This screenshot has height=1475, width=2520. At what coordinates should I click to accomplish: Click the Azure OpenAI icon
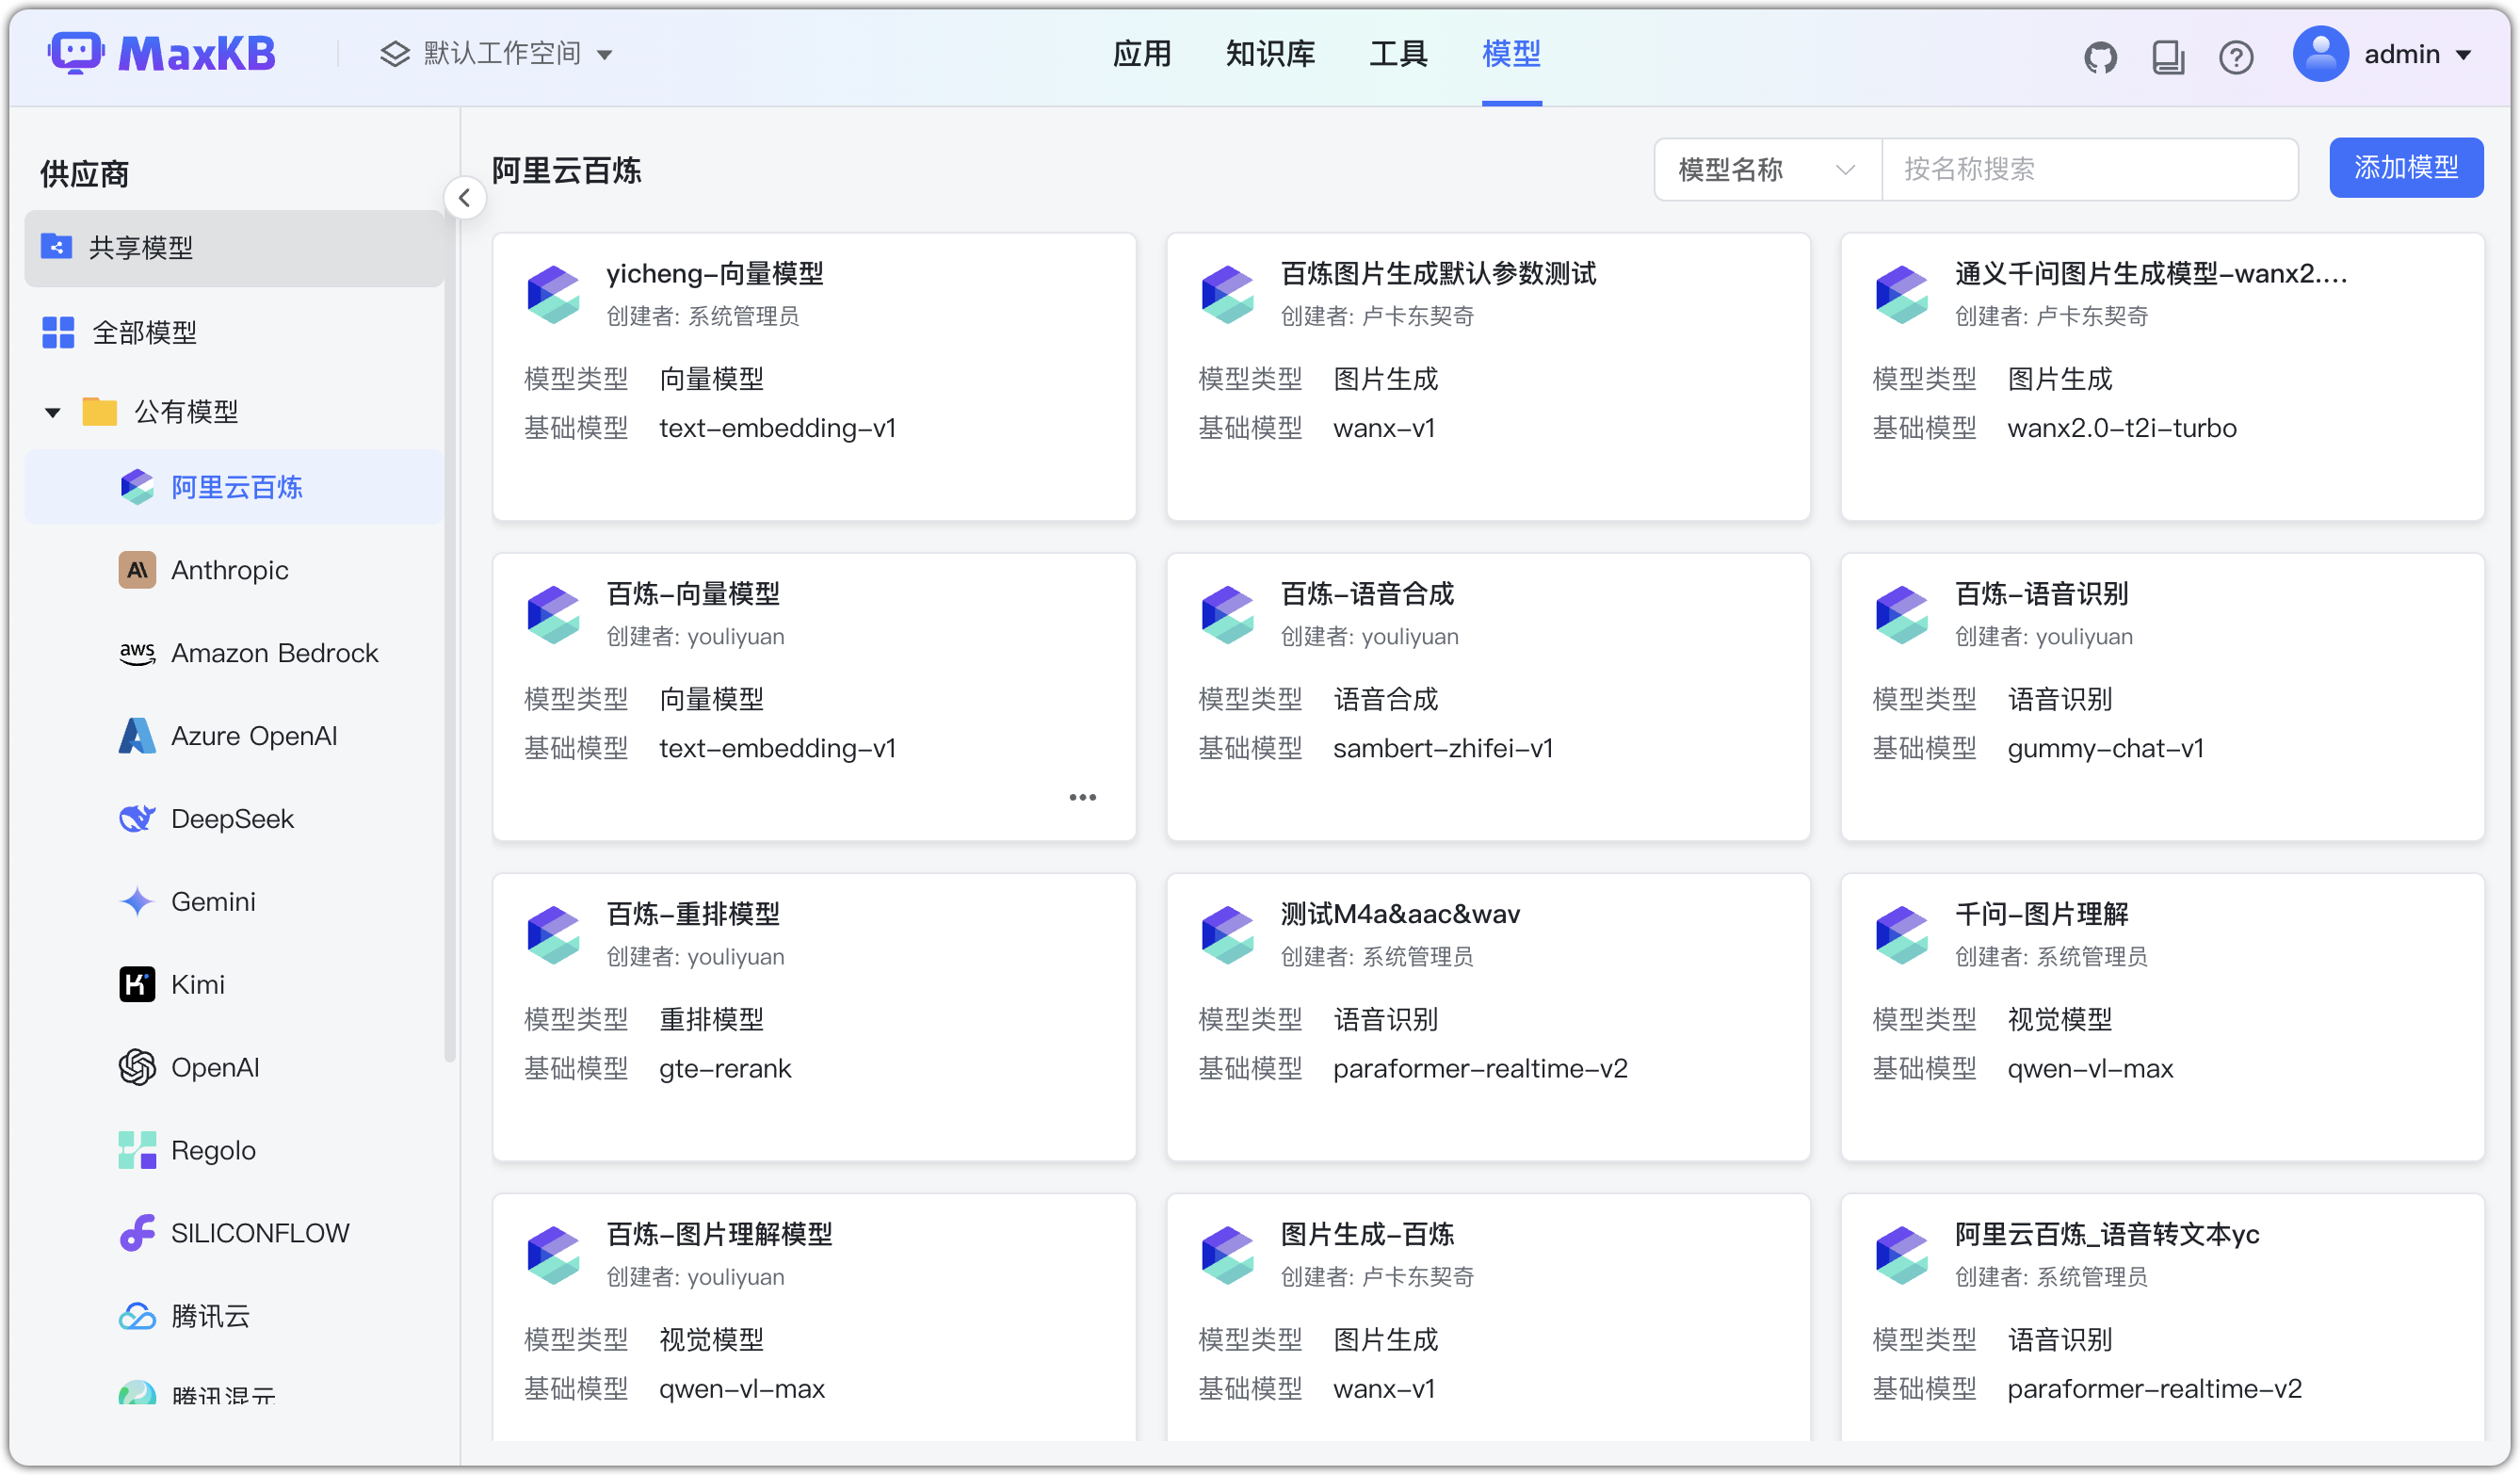click(x=137, y=736)
